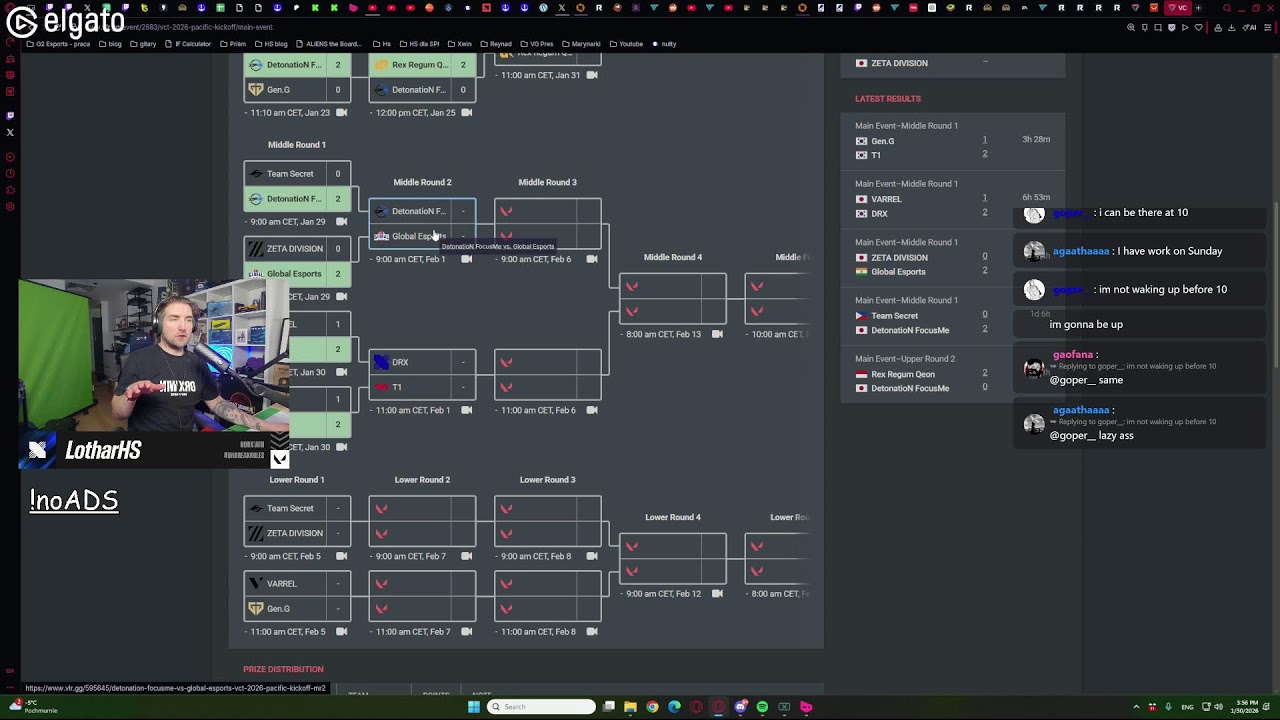Click the 'LATEST RESULTS' heading
The height and width of the screenshot is (720, 1280).
(x=888, y=99)
